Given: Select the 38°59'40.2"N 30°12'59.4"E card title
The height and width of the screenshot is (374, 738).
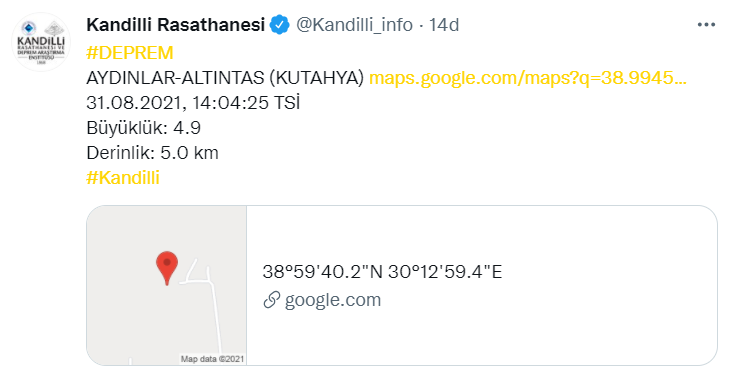Looking at the screenshot, I should [x=382, y=272].
